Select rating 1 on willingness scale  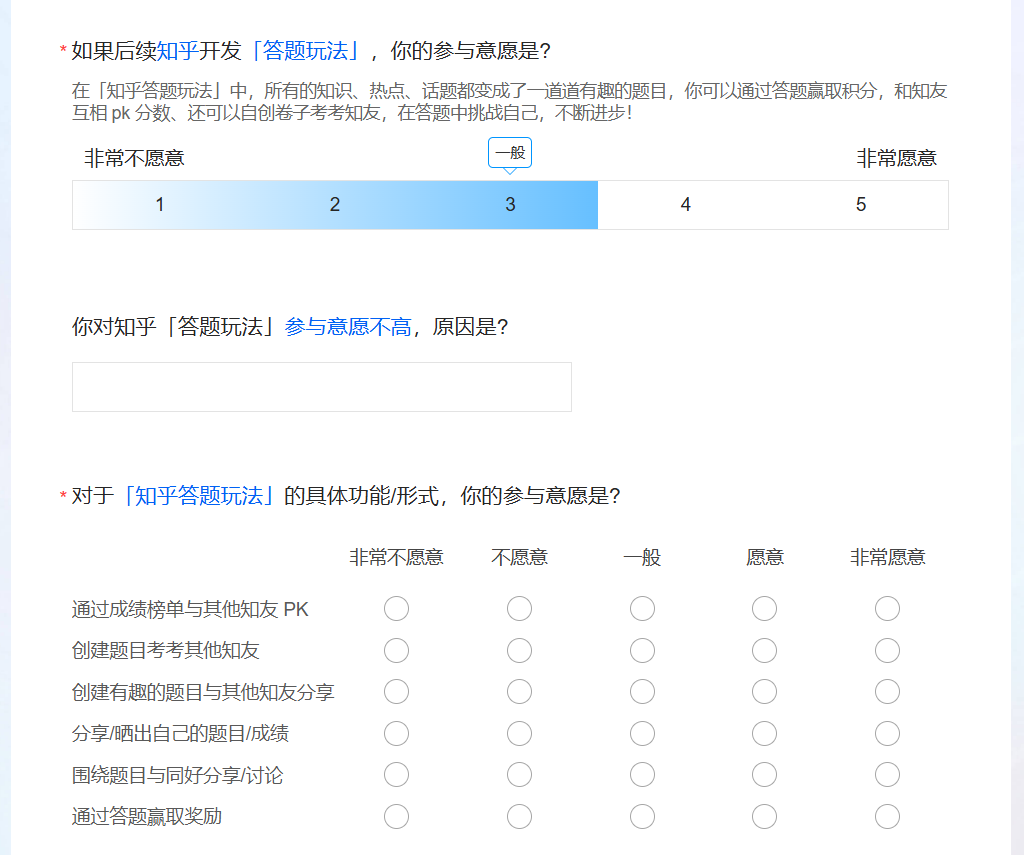pos(160,205)
